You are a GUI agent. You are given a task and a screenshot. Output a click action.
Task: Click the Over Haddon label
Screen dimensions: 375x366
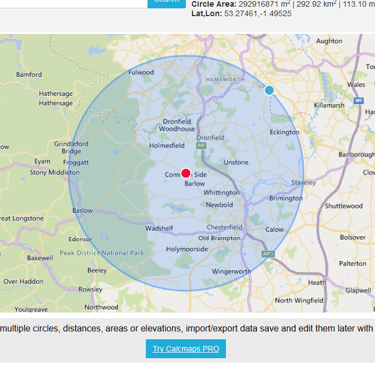(23, 281)
